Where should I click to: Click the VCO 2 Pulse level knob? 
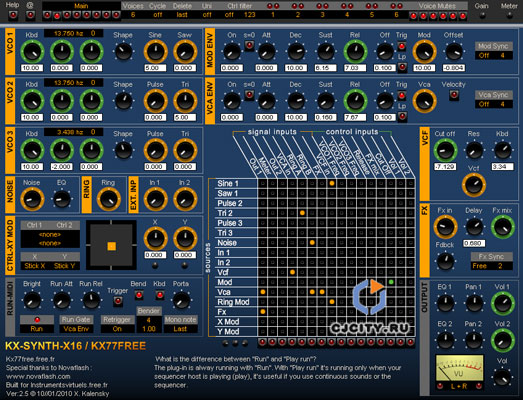coord(155,101)
